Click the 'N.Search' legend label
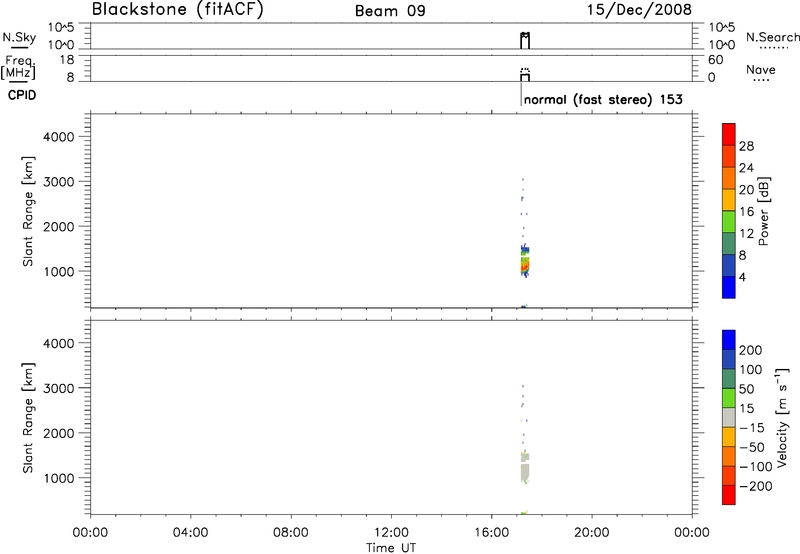The image size is (800, 554). [x=772, y=37]
